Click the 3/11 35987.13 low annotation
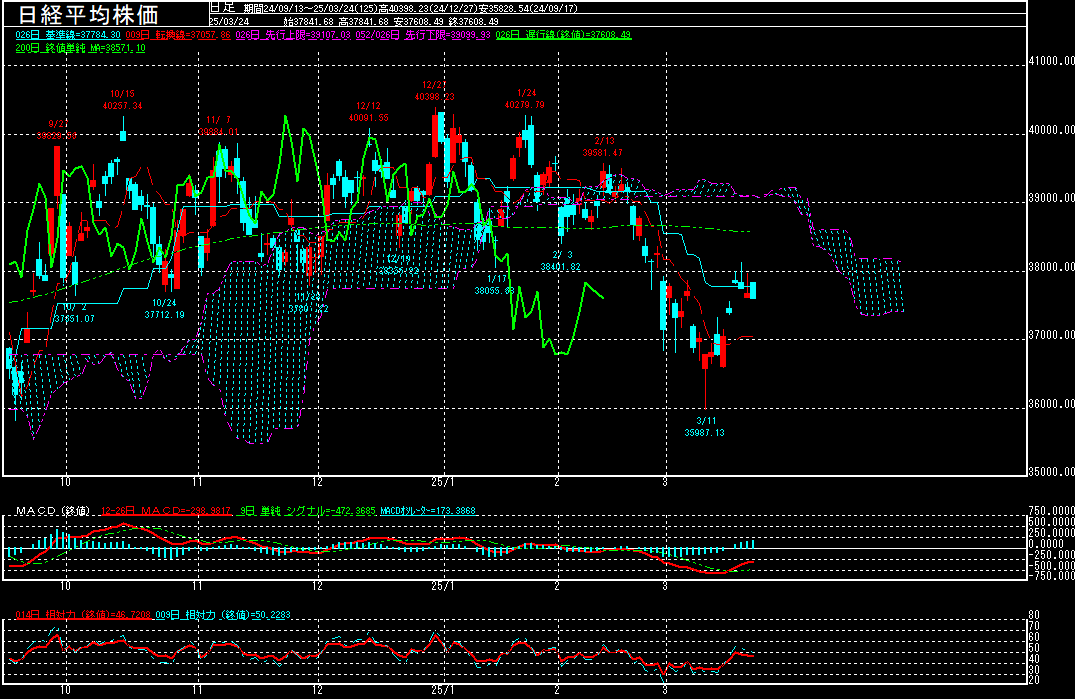 [705, 427]
